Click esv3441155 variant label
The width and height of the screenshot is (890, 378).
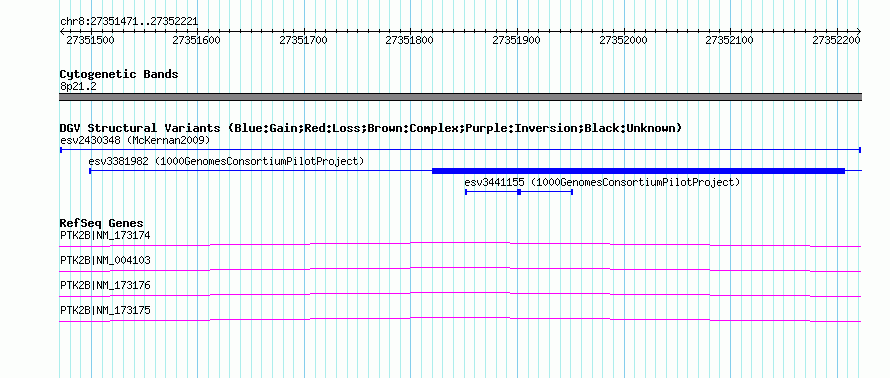tap(602, 183)
